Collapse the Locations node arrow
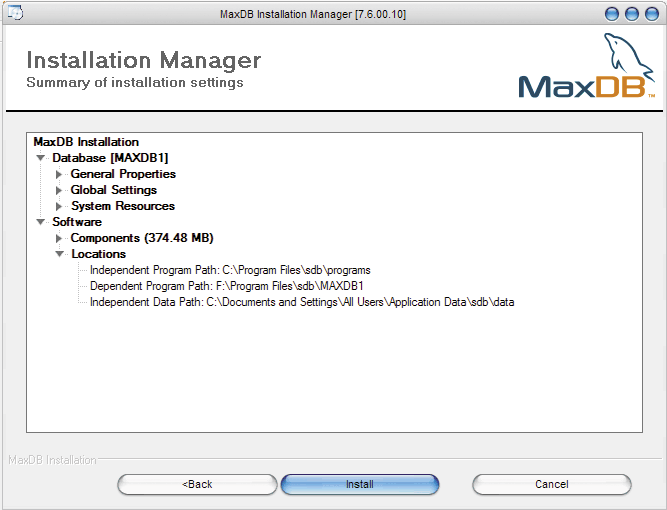Viewport: 667px width, 510px height. (x=60, y=254)
